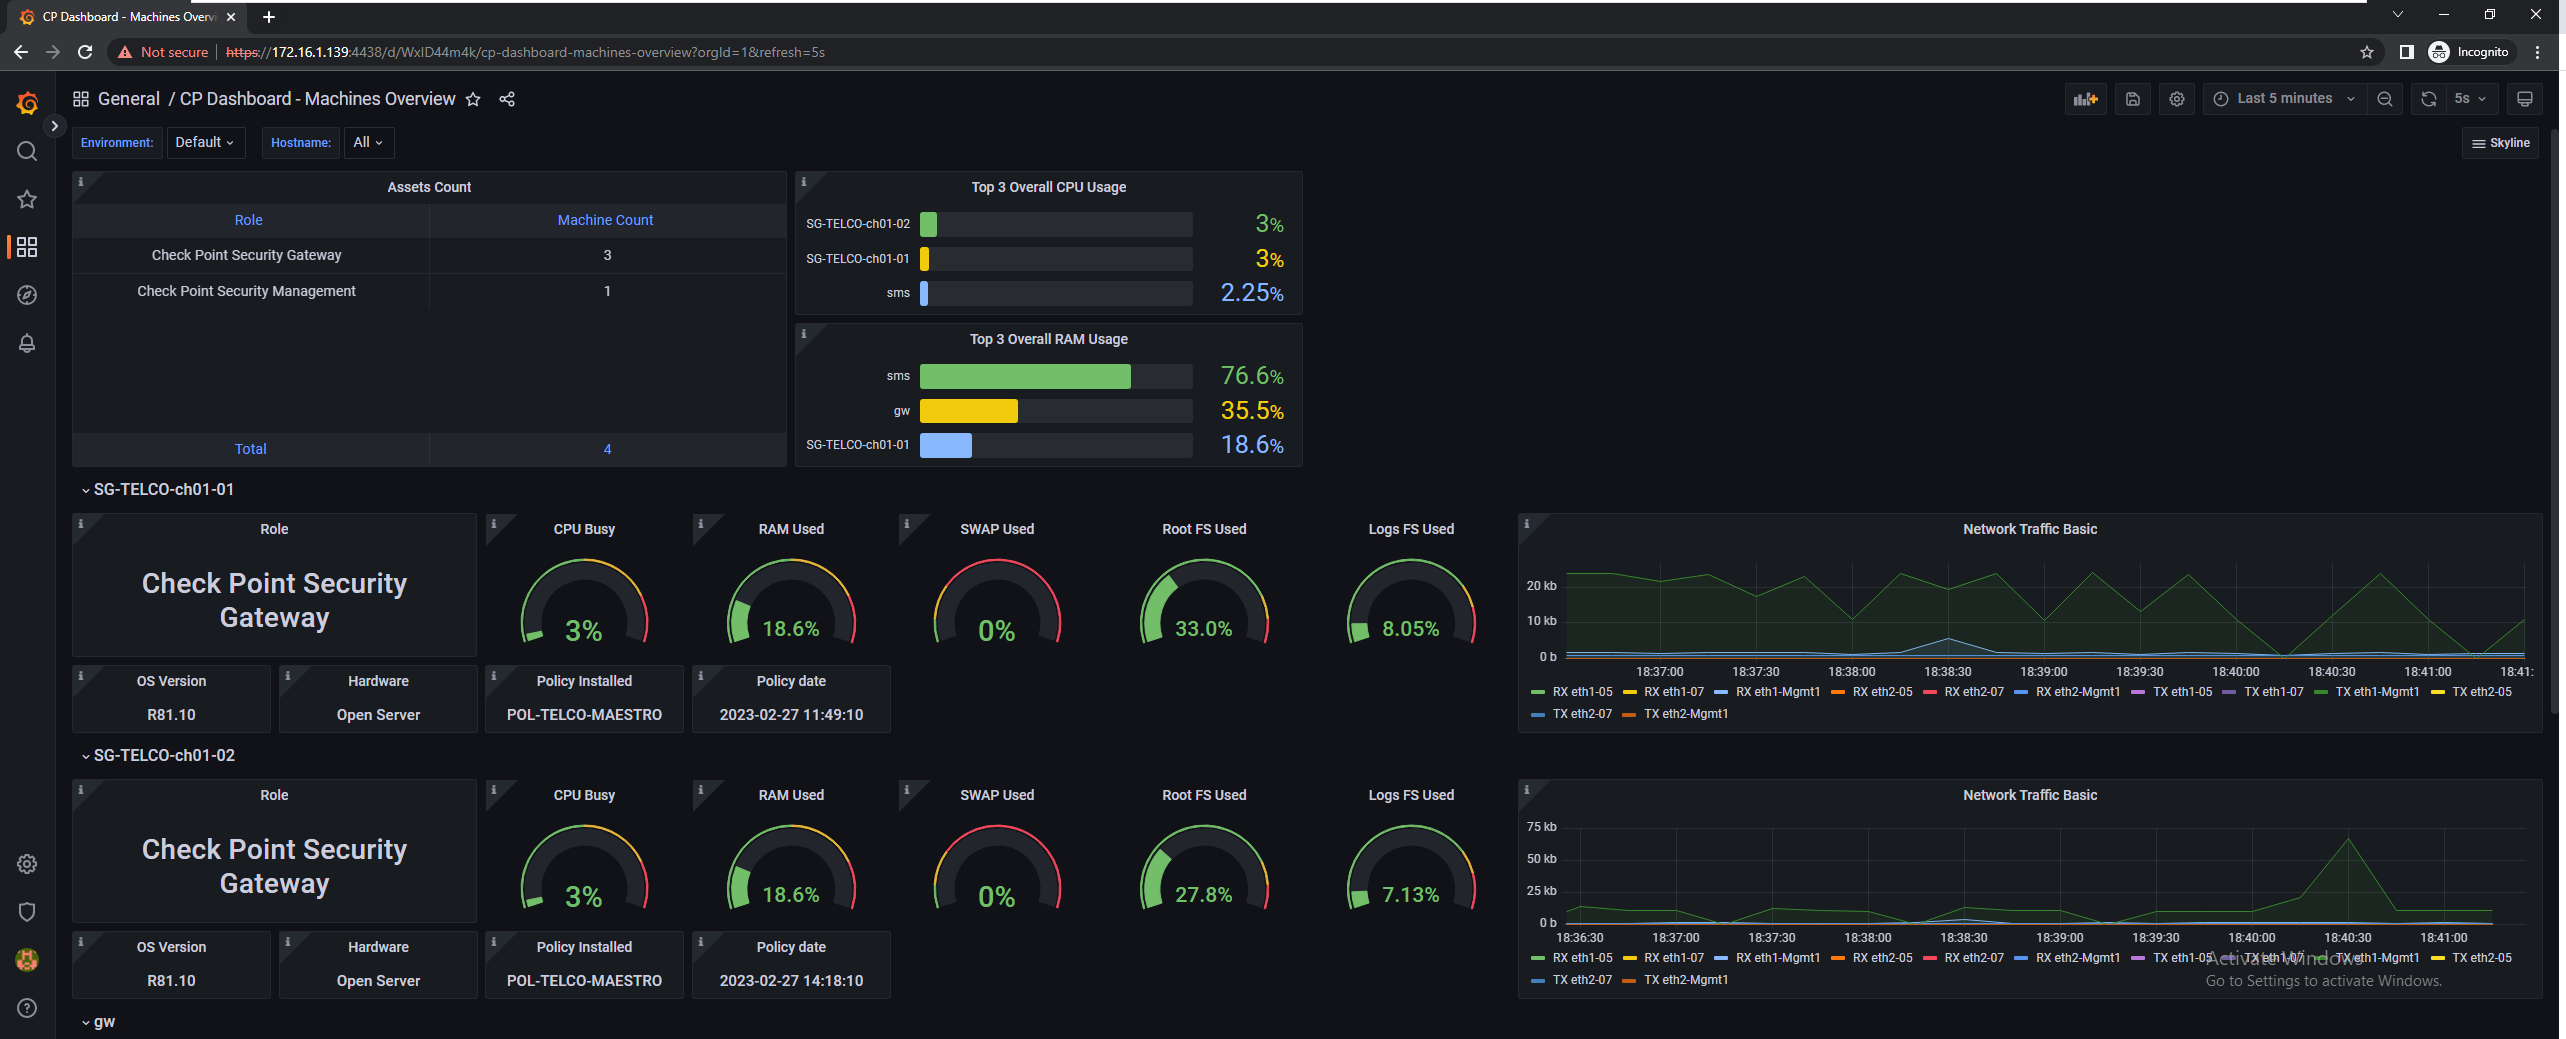Open the Alerting bell icon in sidebar
Viewport: 2566px width, 1039px height.
tap(27, 343)
